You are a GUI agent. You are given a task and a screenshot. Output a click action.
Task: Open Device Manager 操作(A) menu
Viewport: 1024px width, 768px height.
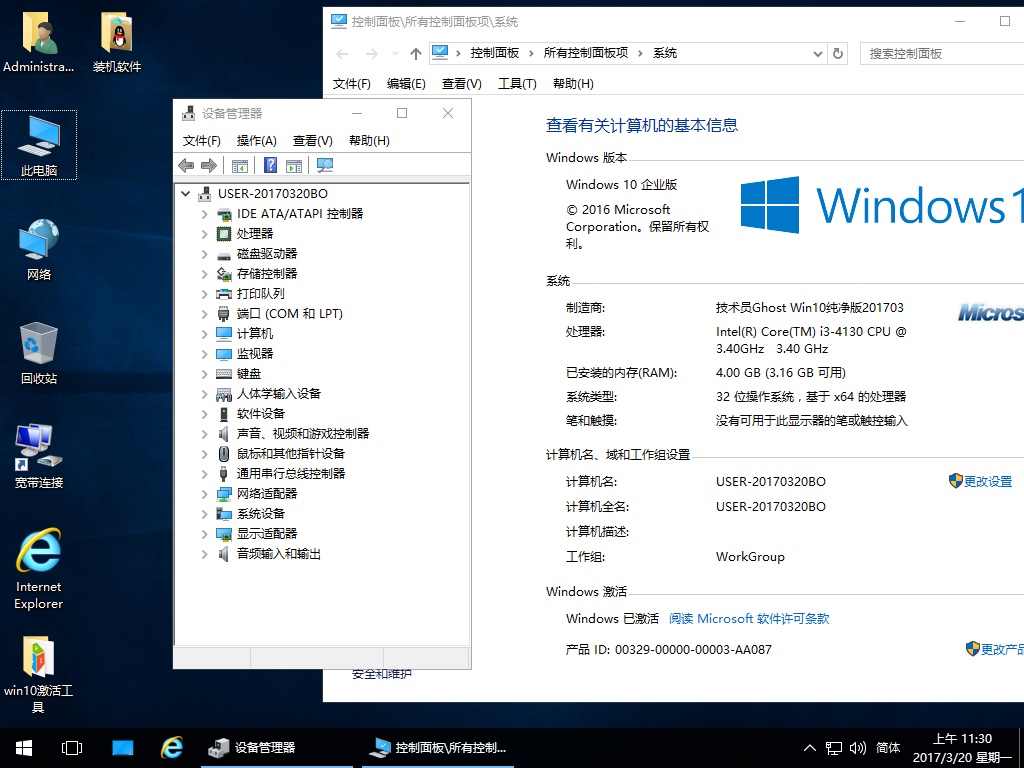tap(257, 140)
